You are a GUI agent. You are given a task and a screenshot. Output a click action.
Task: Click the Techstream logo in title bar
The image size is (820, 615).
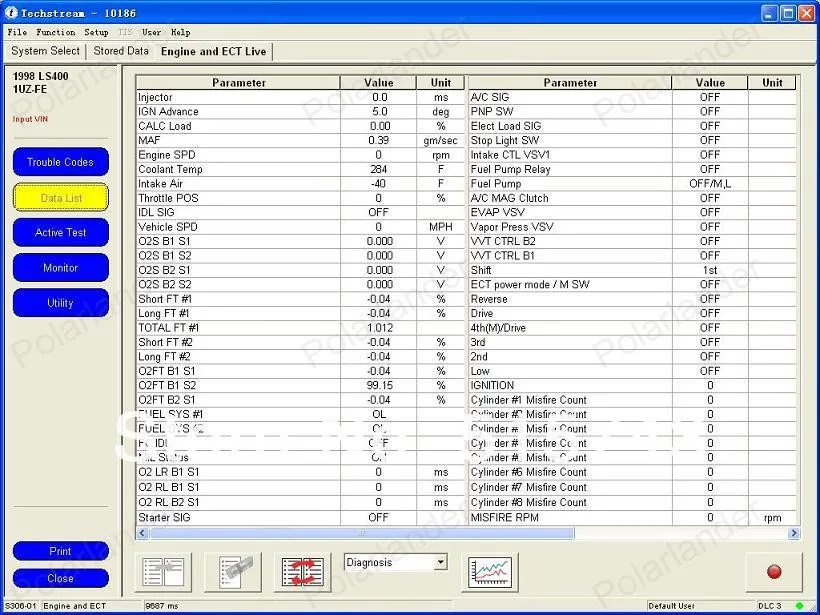coord(11,13)
